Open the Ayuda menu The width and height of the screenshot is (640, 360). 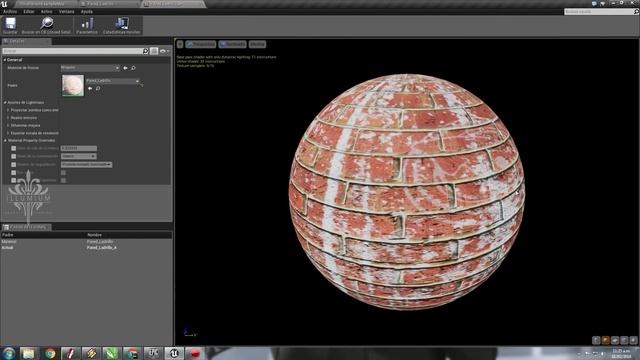coord(87,11)
